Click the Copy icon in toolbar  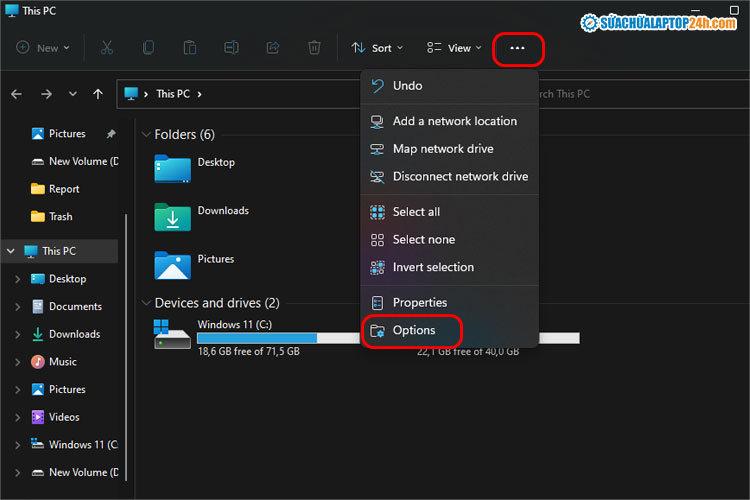148,47
